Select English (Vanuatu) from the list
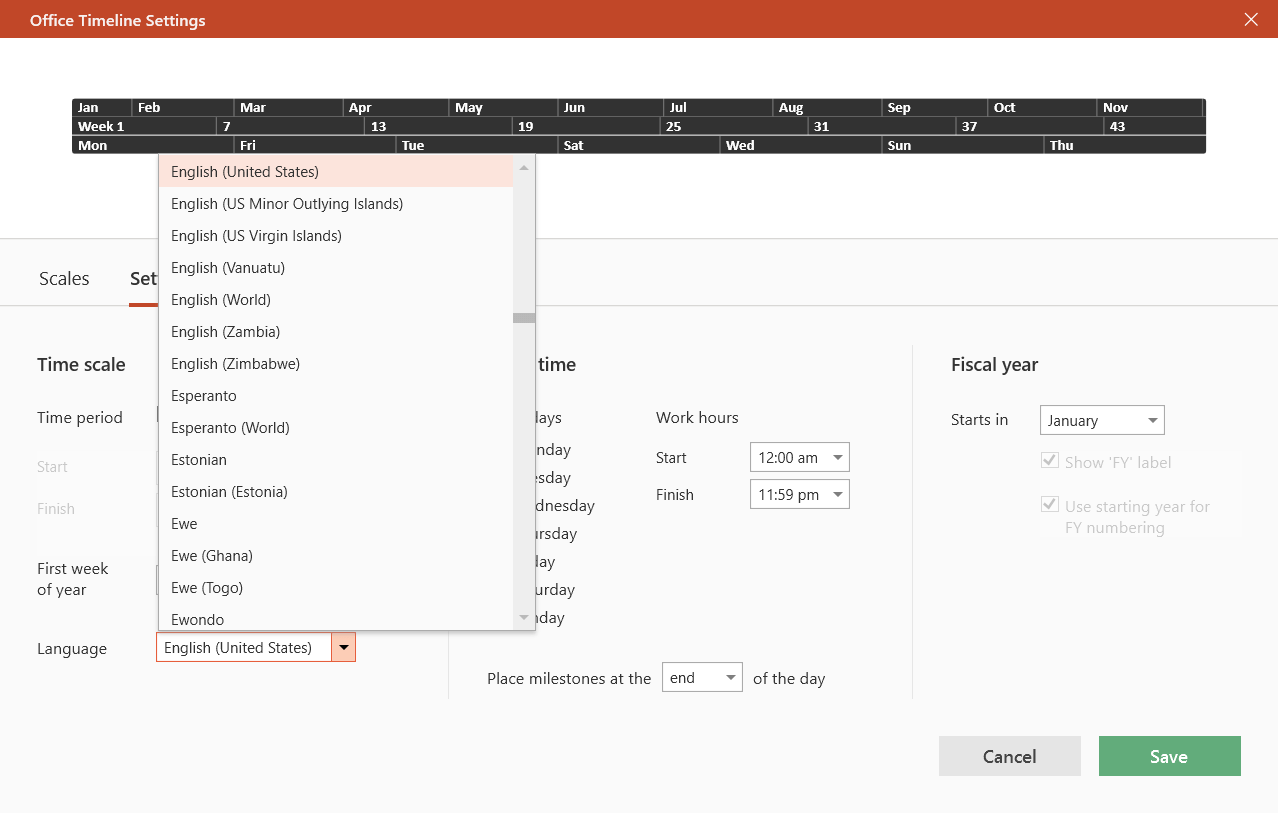The width and height of the screenshot is (1278, 813). (x=336, y=268)
